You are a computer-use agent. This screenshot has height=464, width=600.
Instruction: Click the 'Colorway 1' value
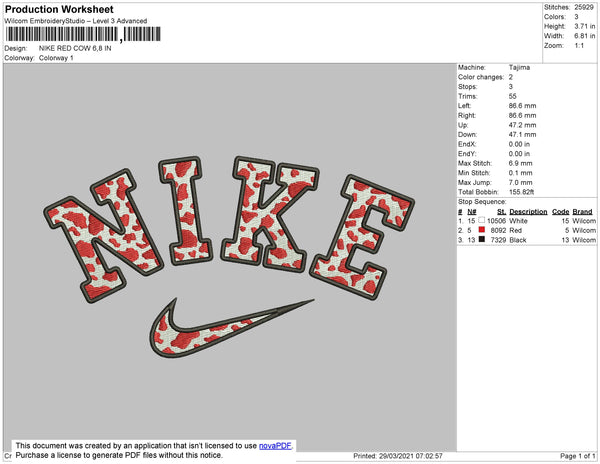(56, 58)
